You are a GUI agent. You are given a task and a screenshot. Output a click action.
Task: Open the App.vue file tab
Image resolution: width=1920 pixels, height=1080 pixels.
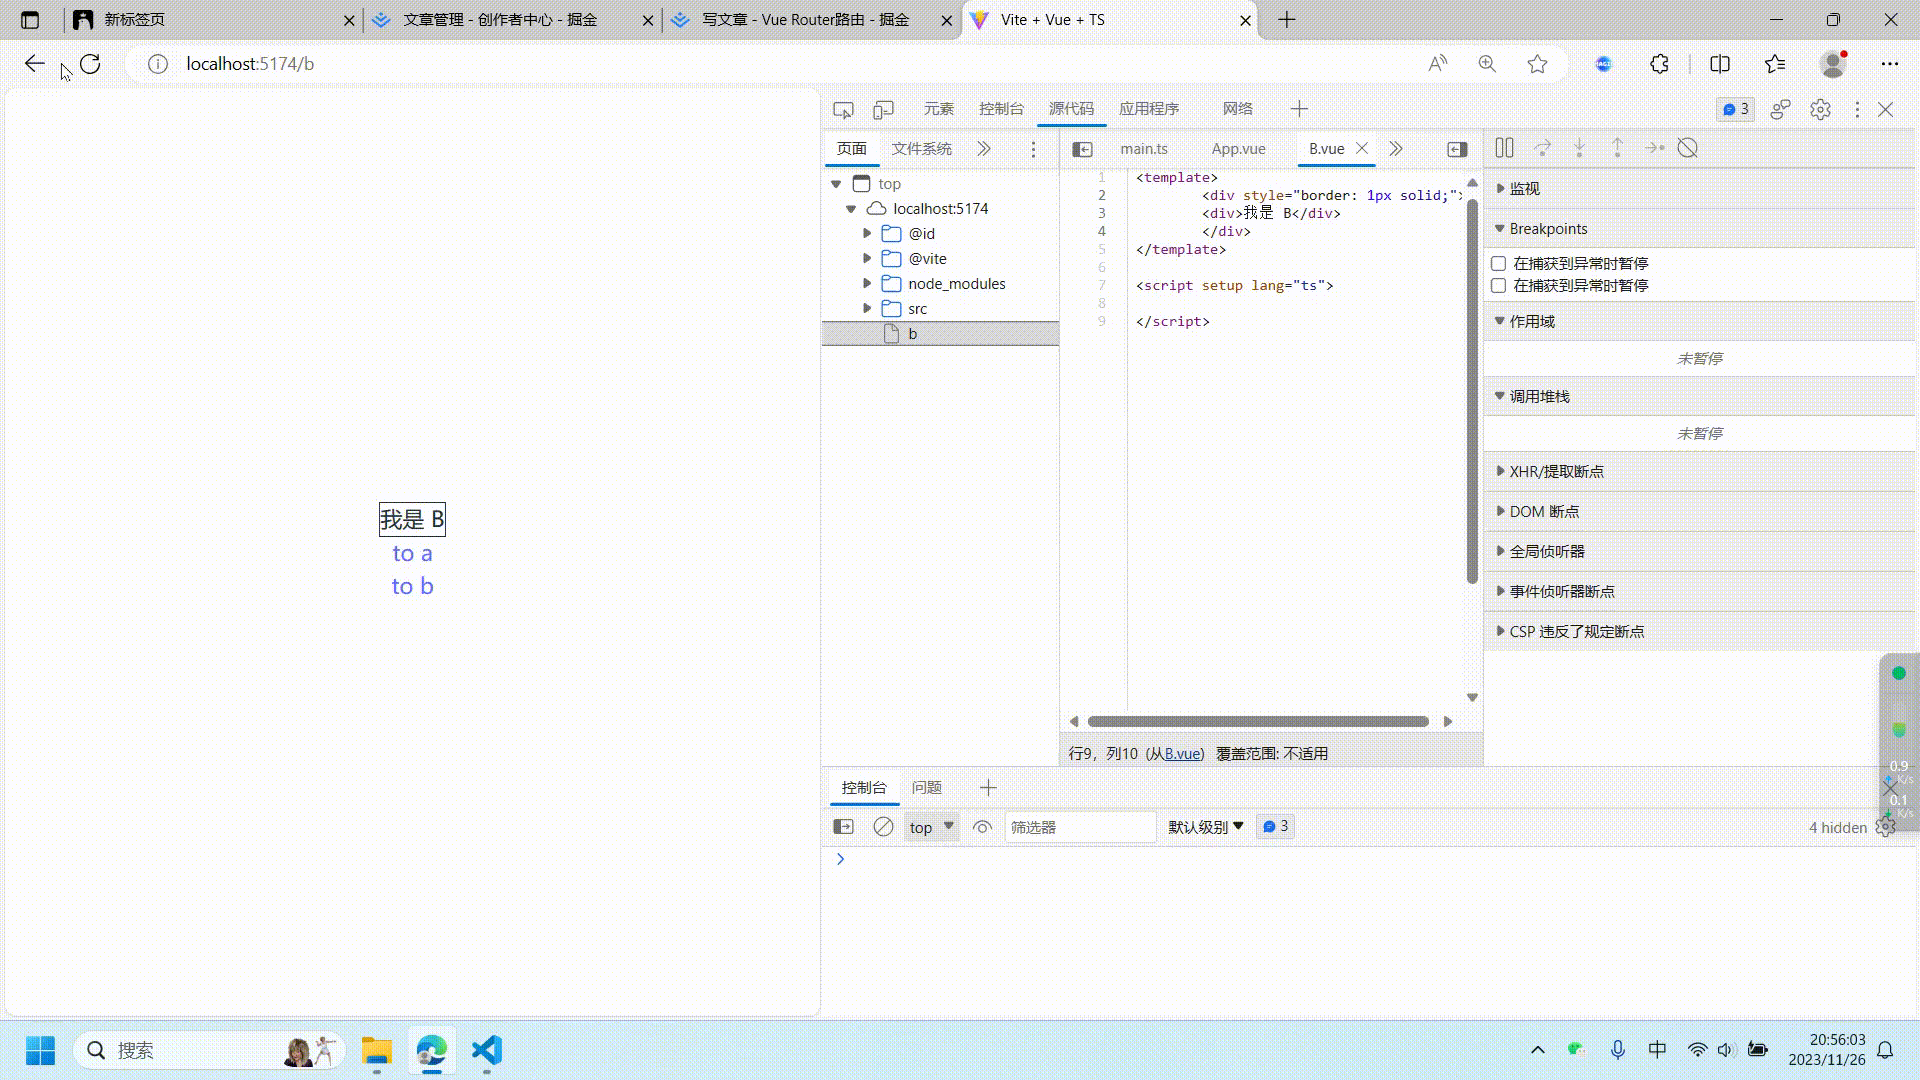tap(1238, 149)
